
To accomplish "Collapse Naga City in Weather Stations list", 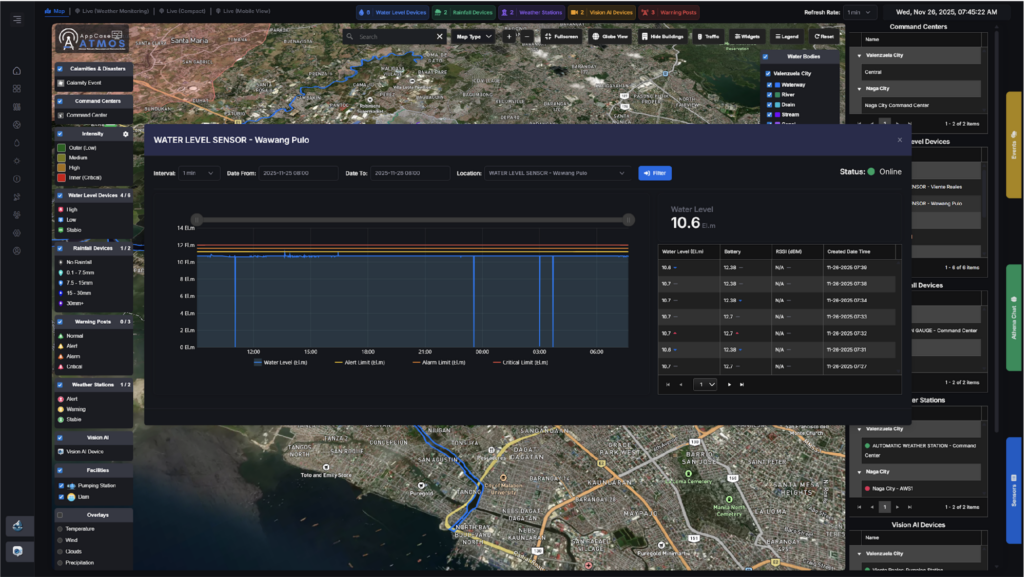I will pos(859,472).
